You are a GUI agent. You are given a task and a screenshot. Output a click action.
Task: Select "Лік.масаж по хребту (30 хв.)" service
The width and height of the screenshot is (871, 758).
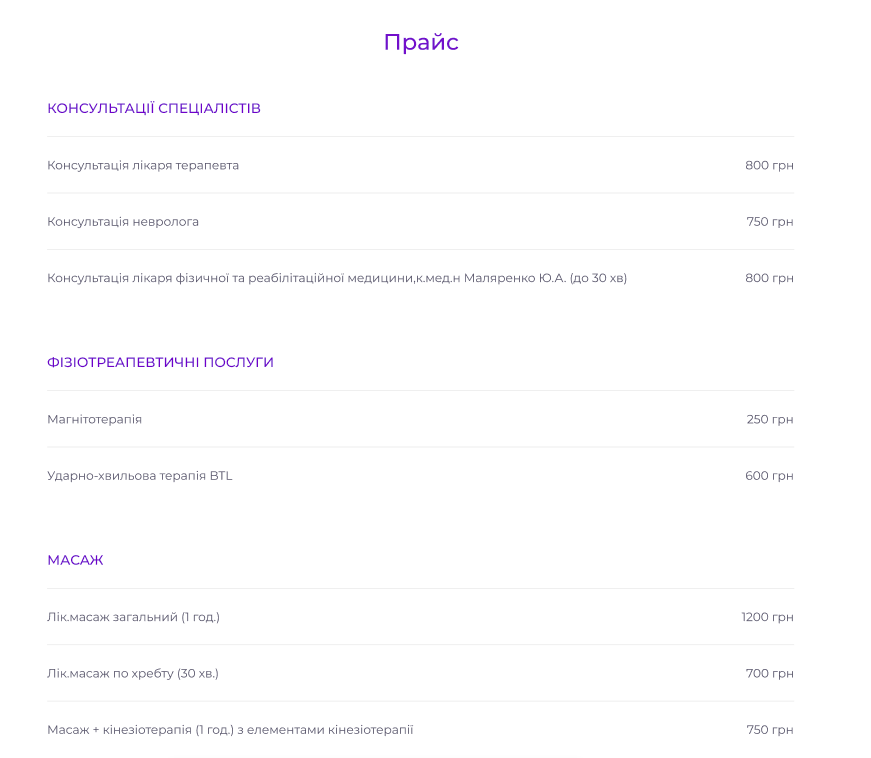coord(133,673)
